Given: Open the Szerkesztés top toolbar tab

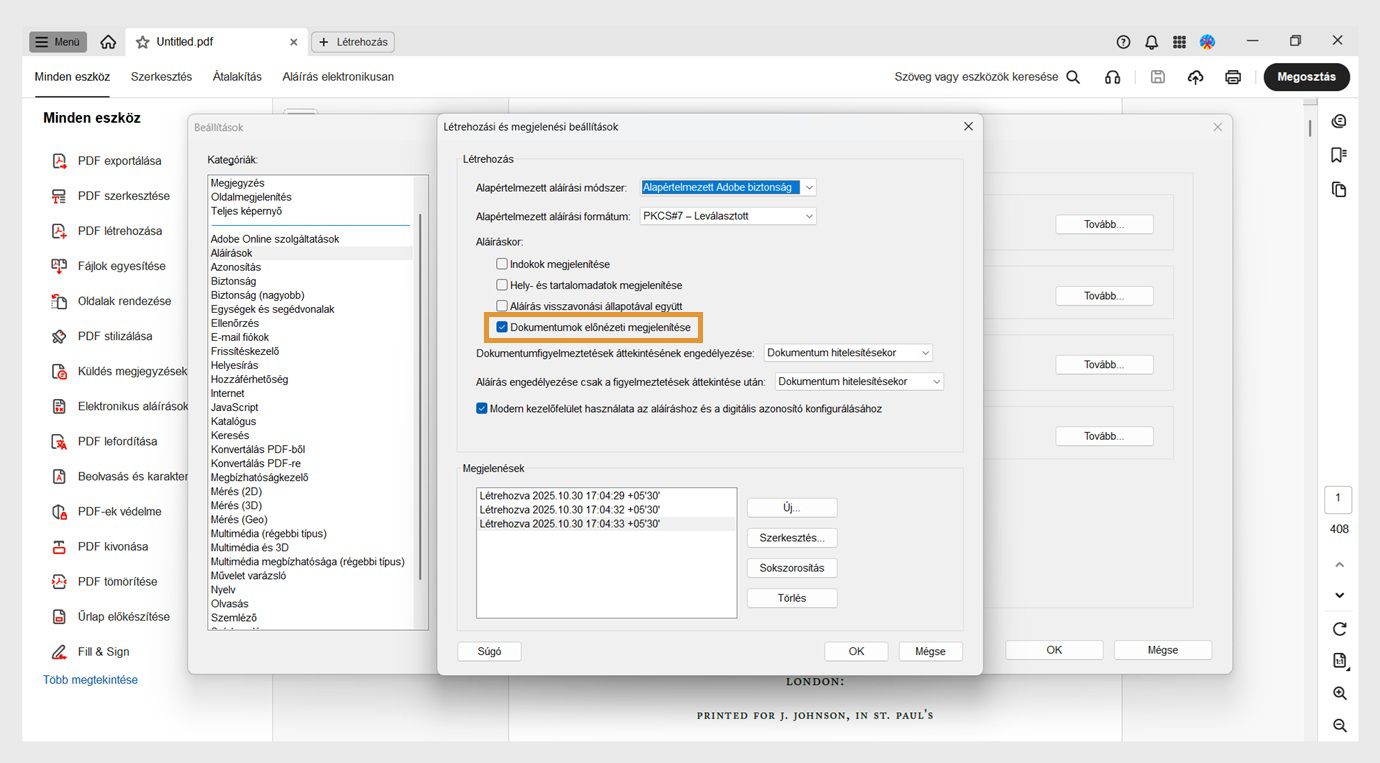Looking at the screenshot, I should [161, 77].
